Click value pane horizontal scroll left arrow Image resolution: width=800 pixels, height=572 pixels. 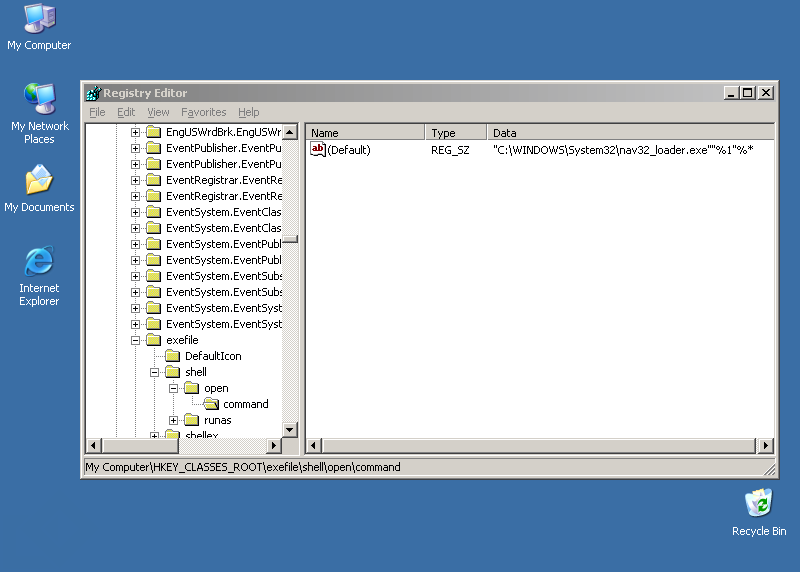pos(313,445)
